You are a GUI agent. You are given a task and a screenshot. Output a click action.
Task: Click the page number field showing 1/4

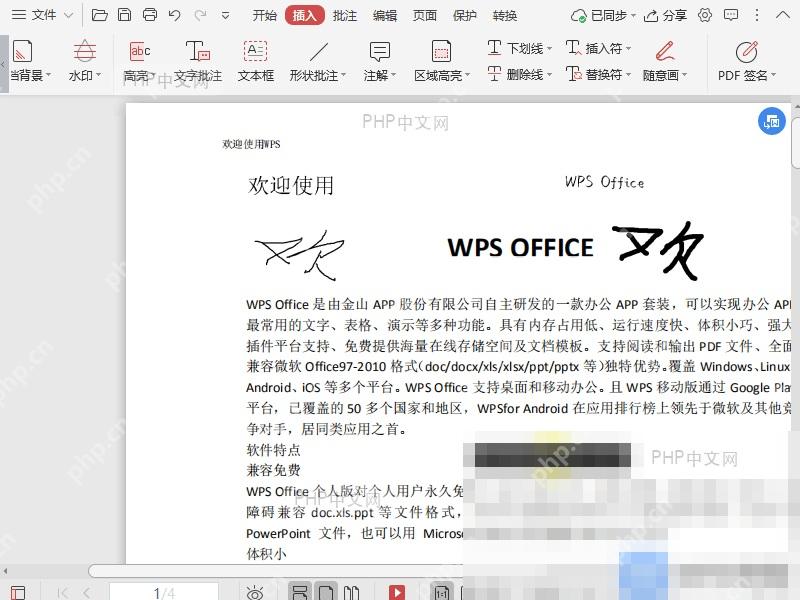164,592
